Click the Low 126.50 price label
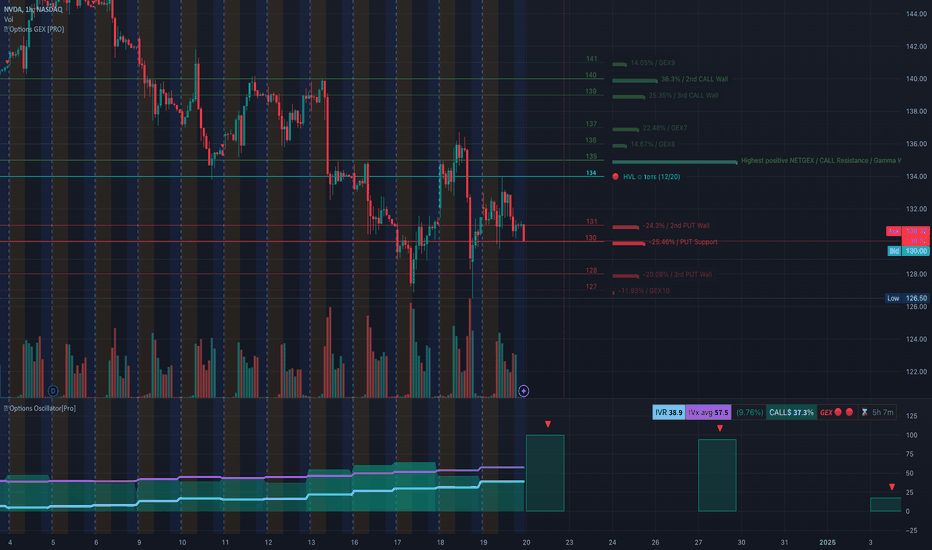The image size is (932, 550). click(x=907, y=298)
